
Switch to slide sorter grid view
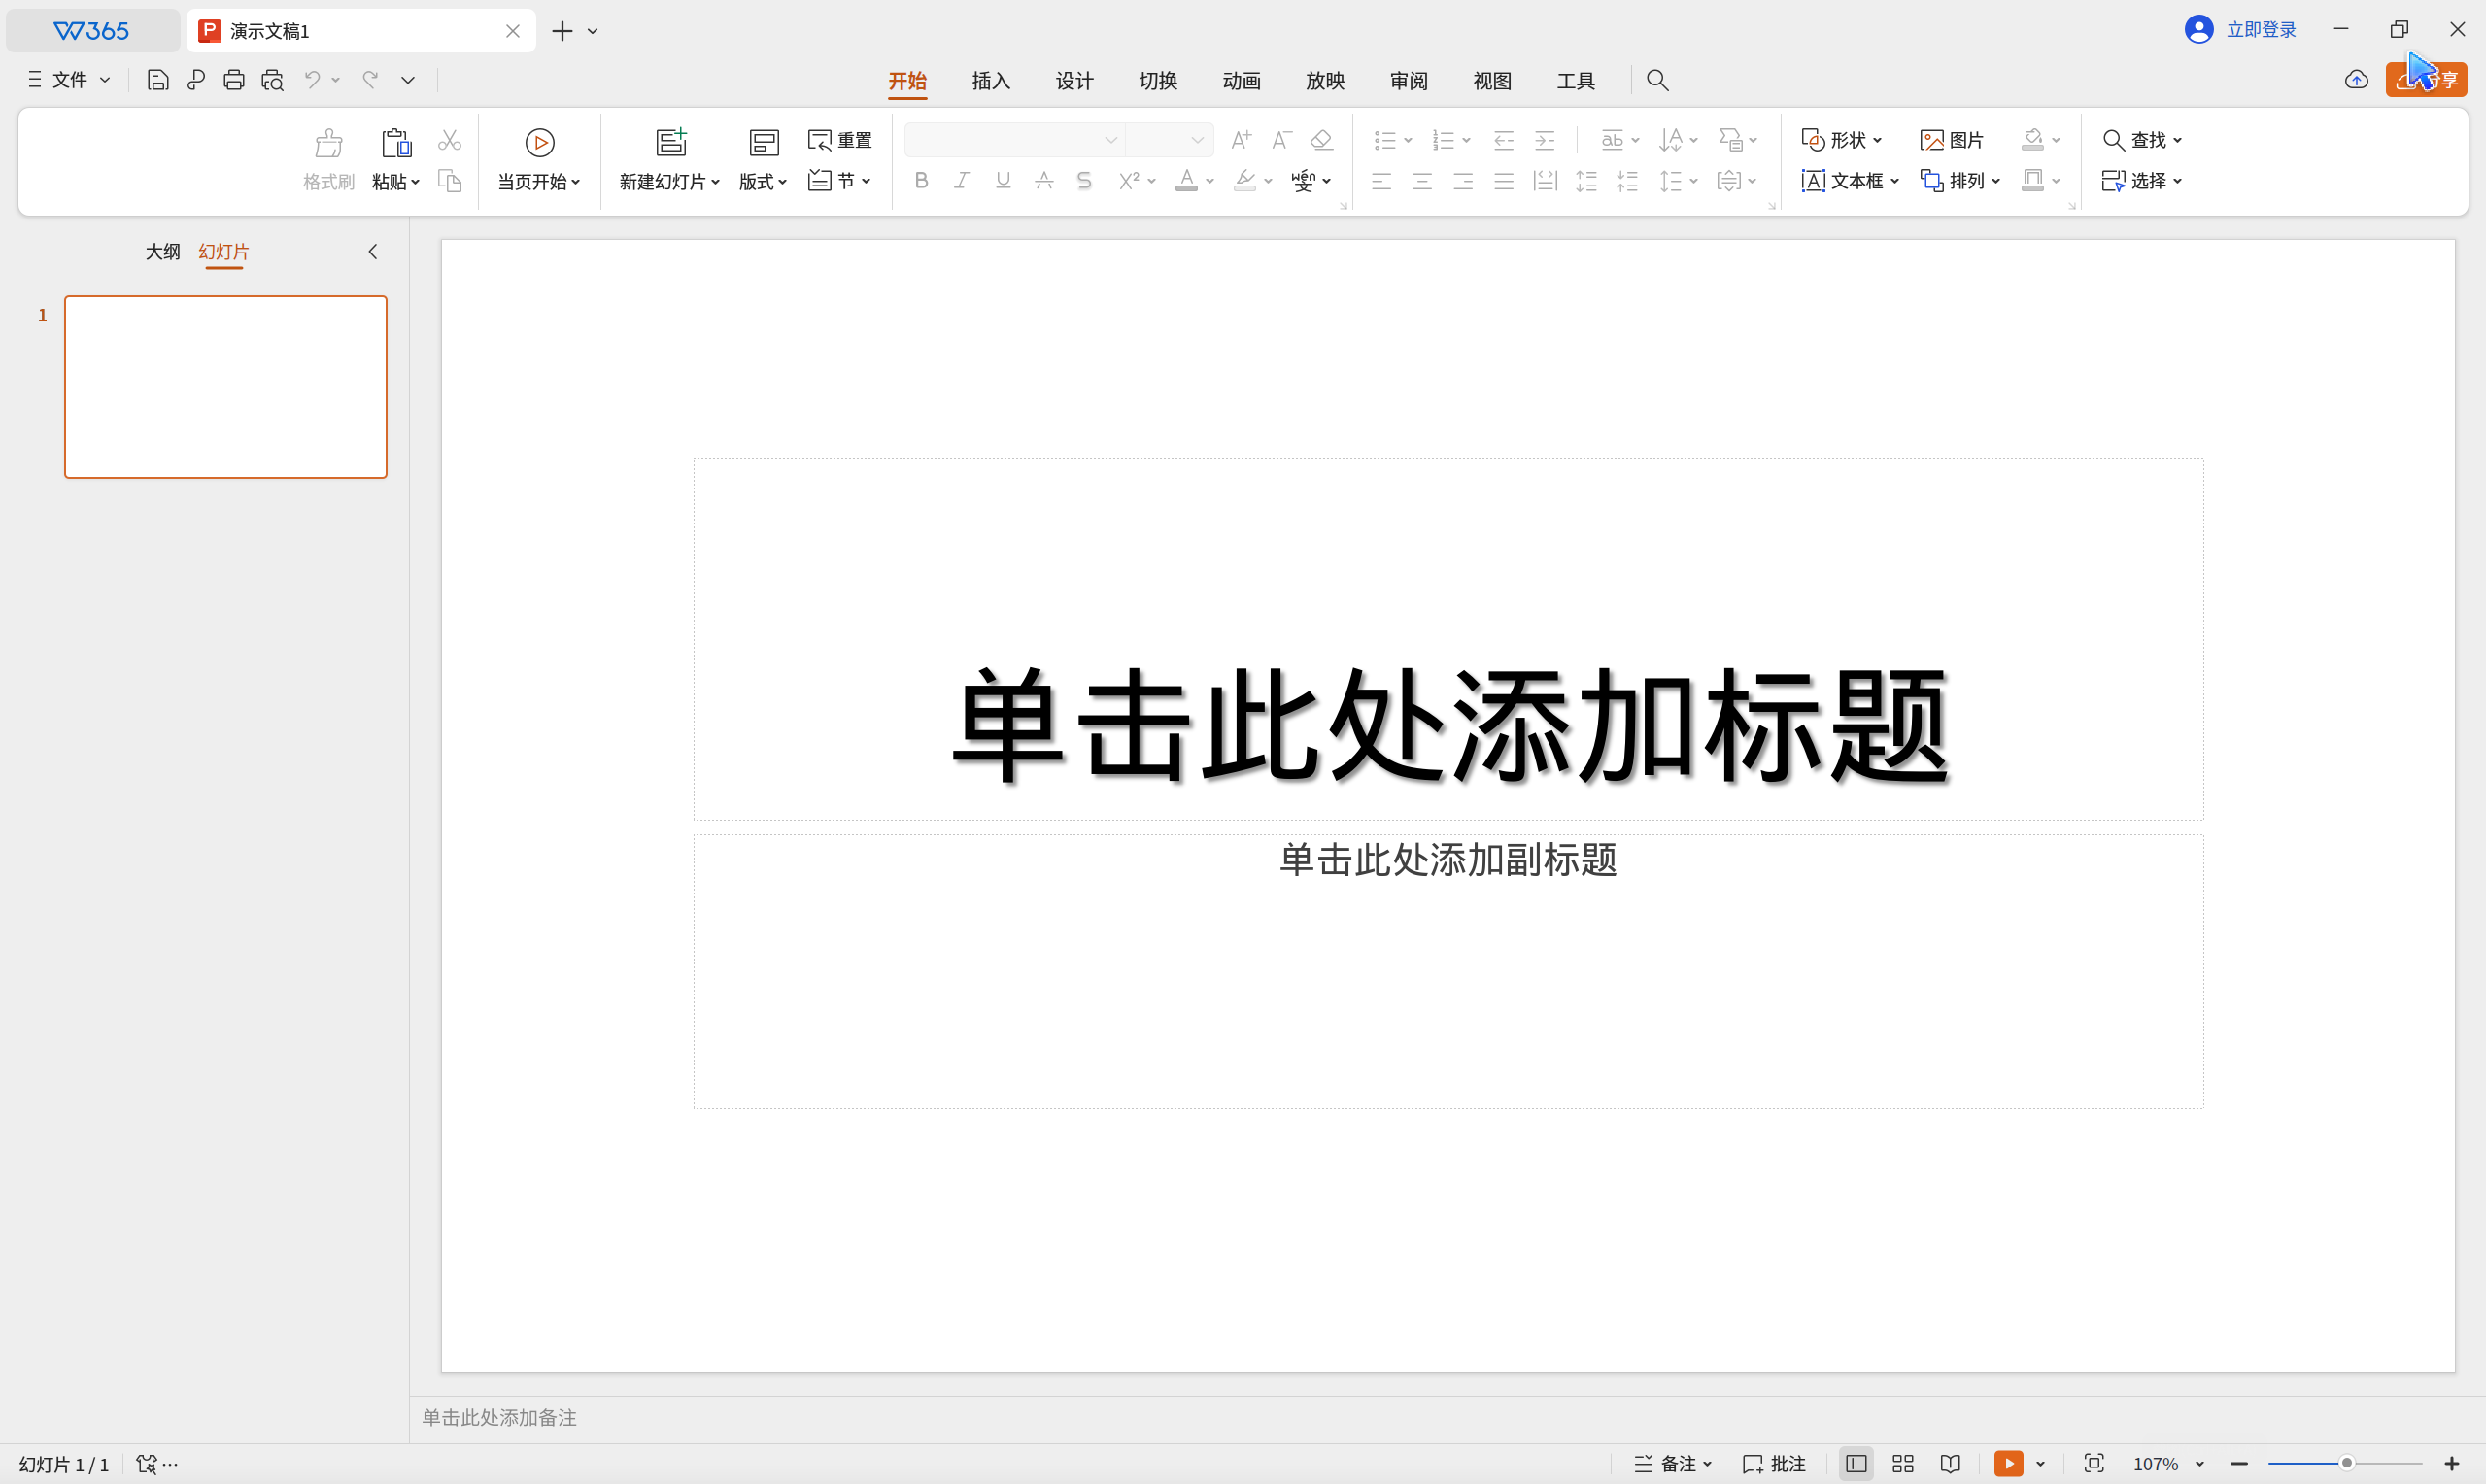1903,1464
